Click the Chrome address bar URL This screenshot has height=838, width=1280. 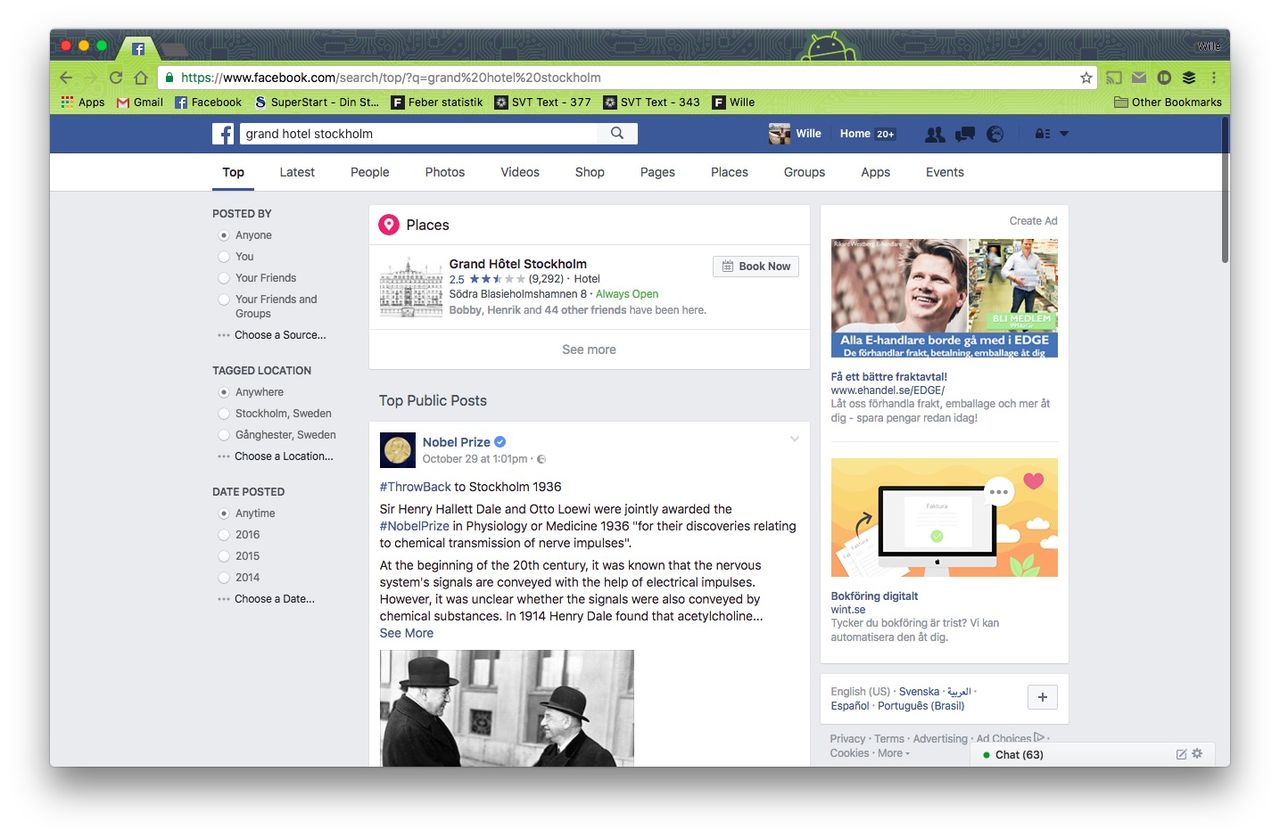pos(391,77)
